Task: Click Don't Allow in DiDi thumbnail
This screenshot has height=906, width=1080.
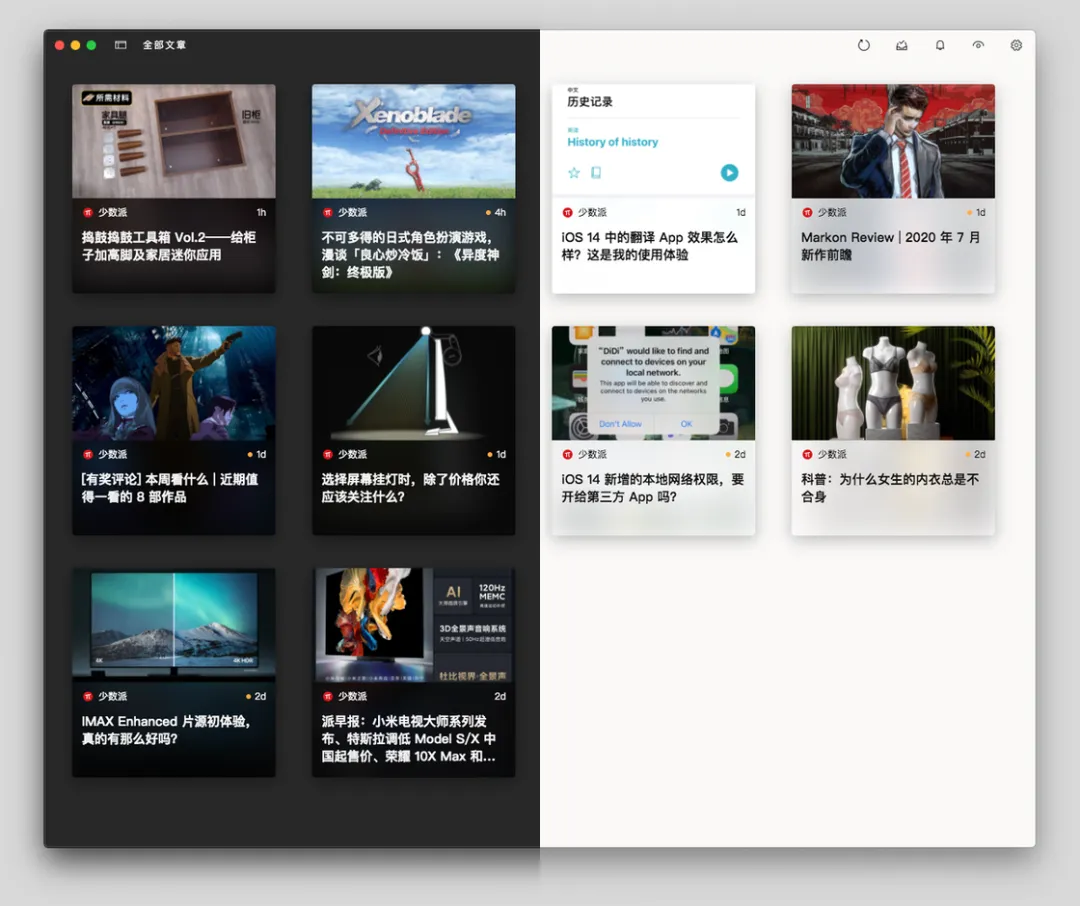Action: pos(620,424)
